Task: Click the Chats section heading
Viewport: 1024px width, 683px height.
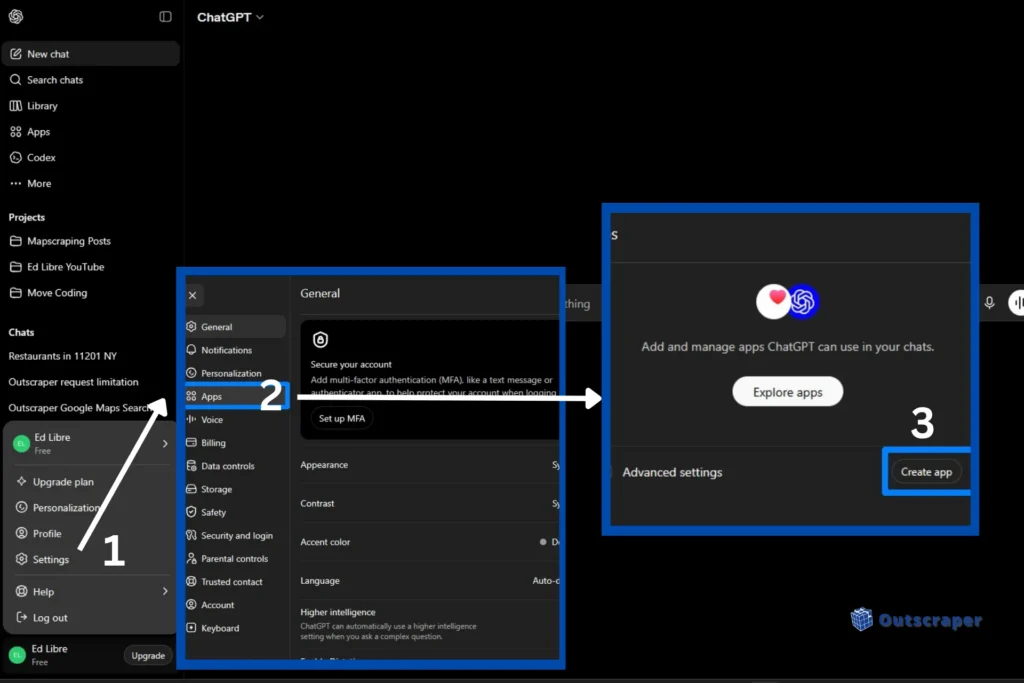Action: pos(22,332)
